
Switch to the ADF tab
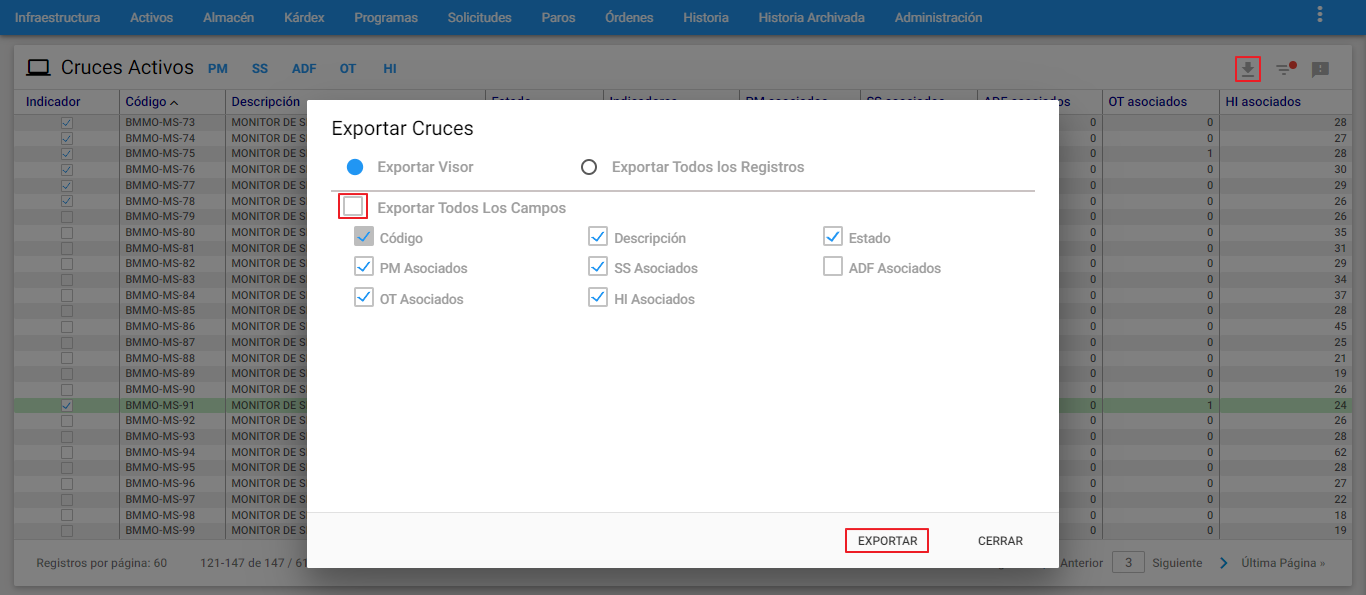pos(304,69)
